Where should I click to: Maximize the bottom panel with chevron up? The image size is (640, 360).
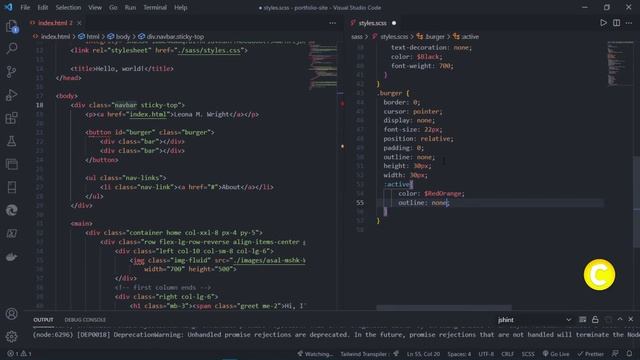point(620,319)
